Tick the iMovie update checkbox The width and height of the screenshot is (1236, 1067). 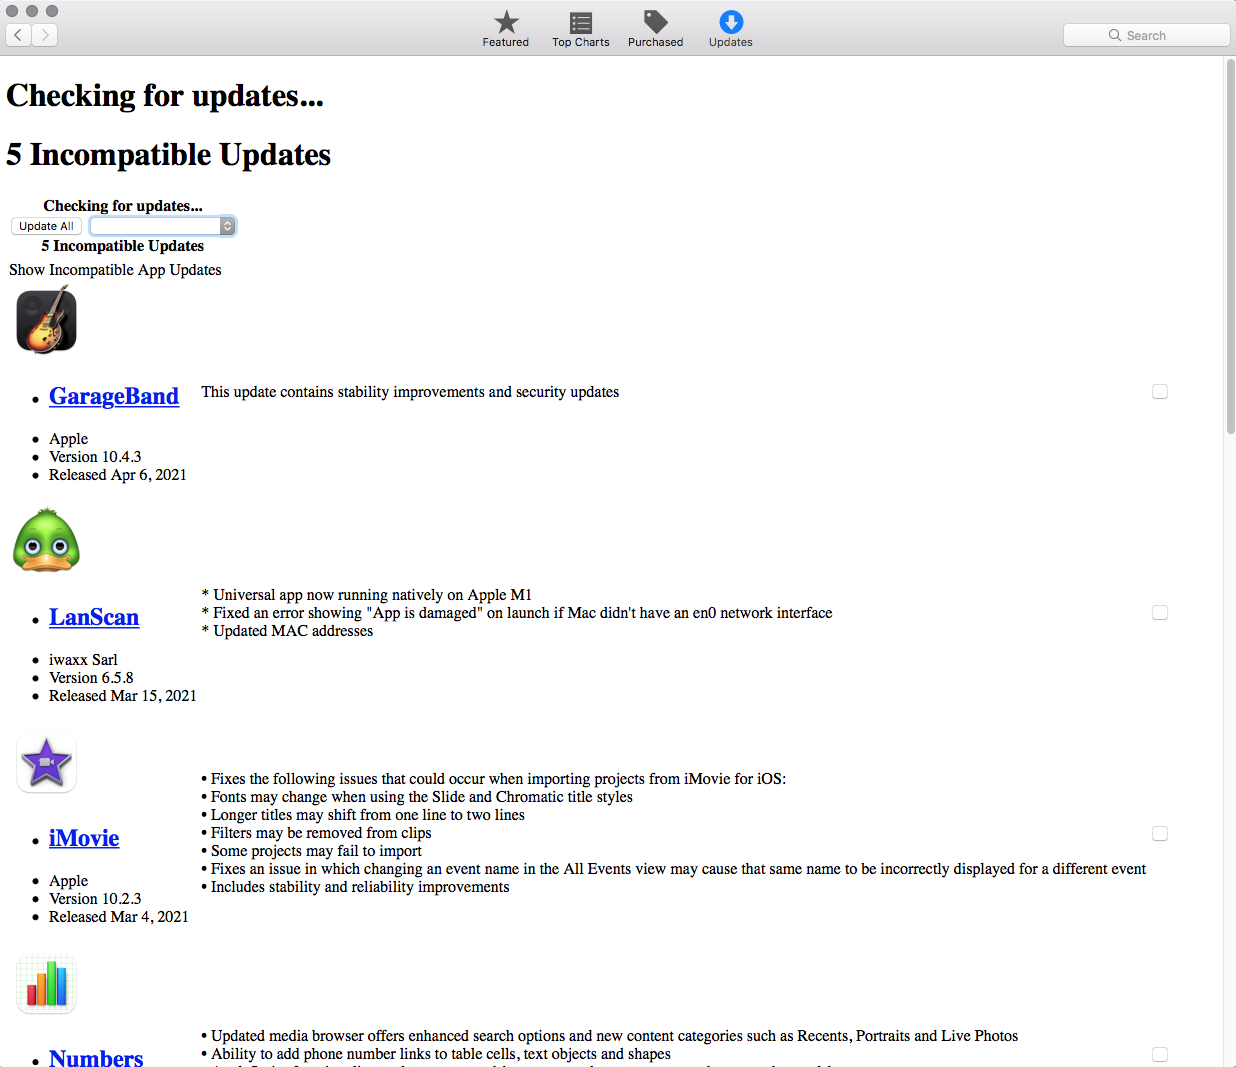pyautogui.click(x=1160, y=833)
